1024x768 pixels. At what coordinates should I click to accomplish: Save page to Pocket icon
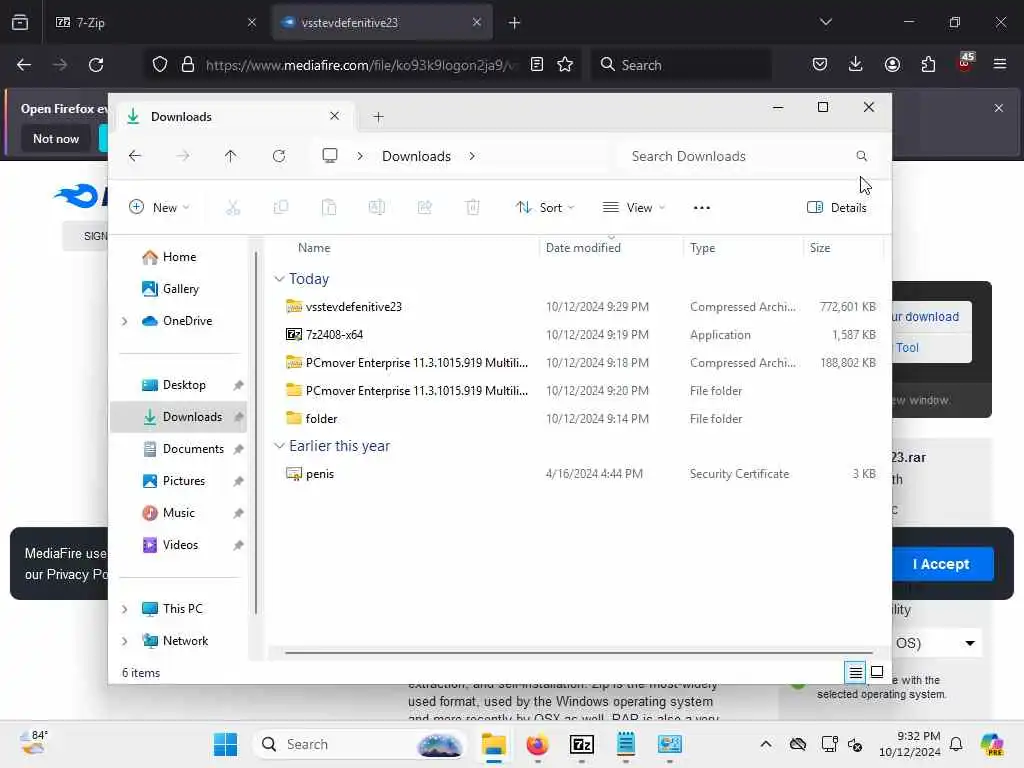click(x=820, y=65)
